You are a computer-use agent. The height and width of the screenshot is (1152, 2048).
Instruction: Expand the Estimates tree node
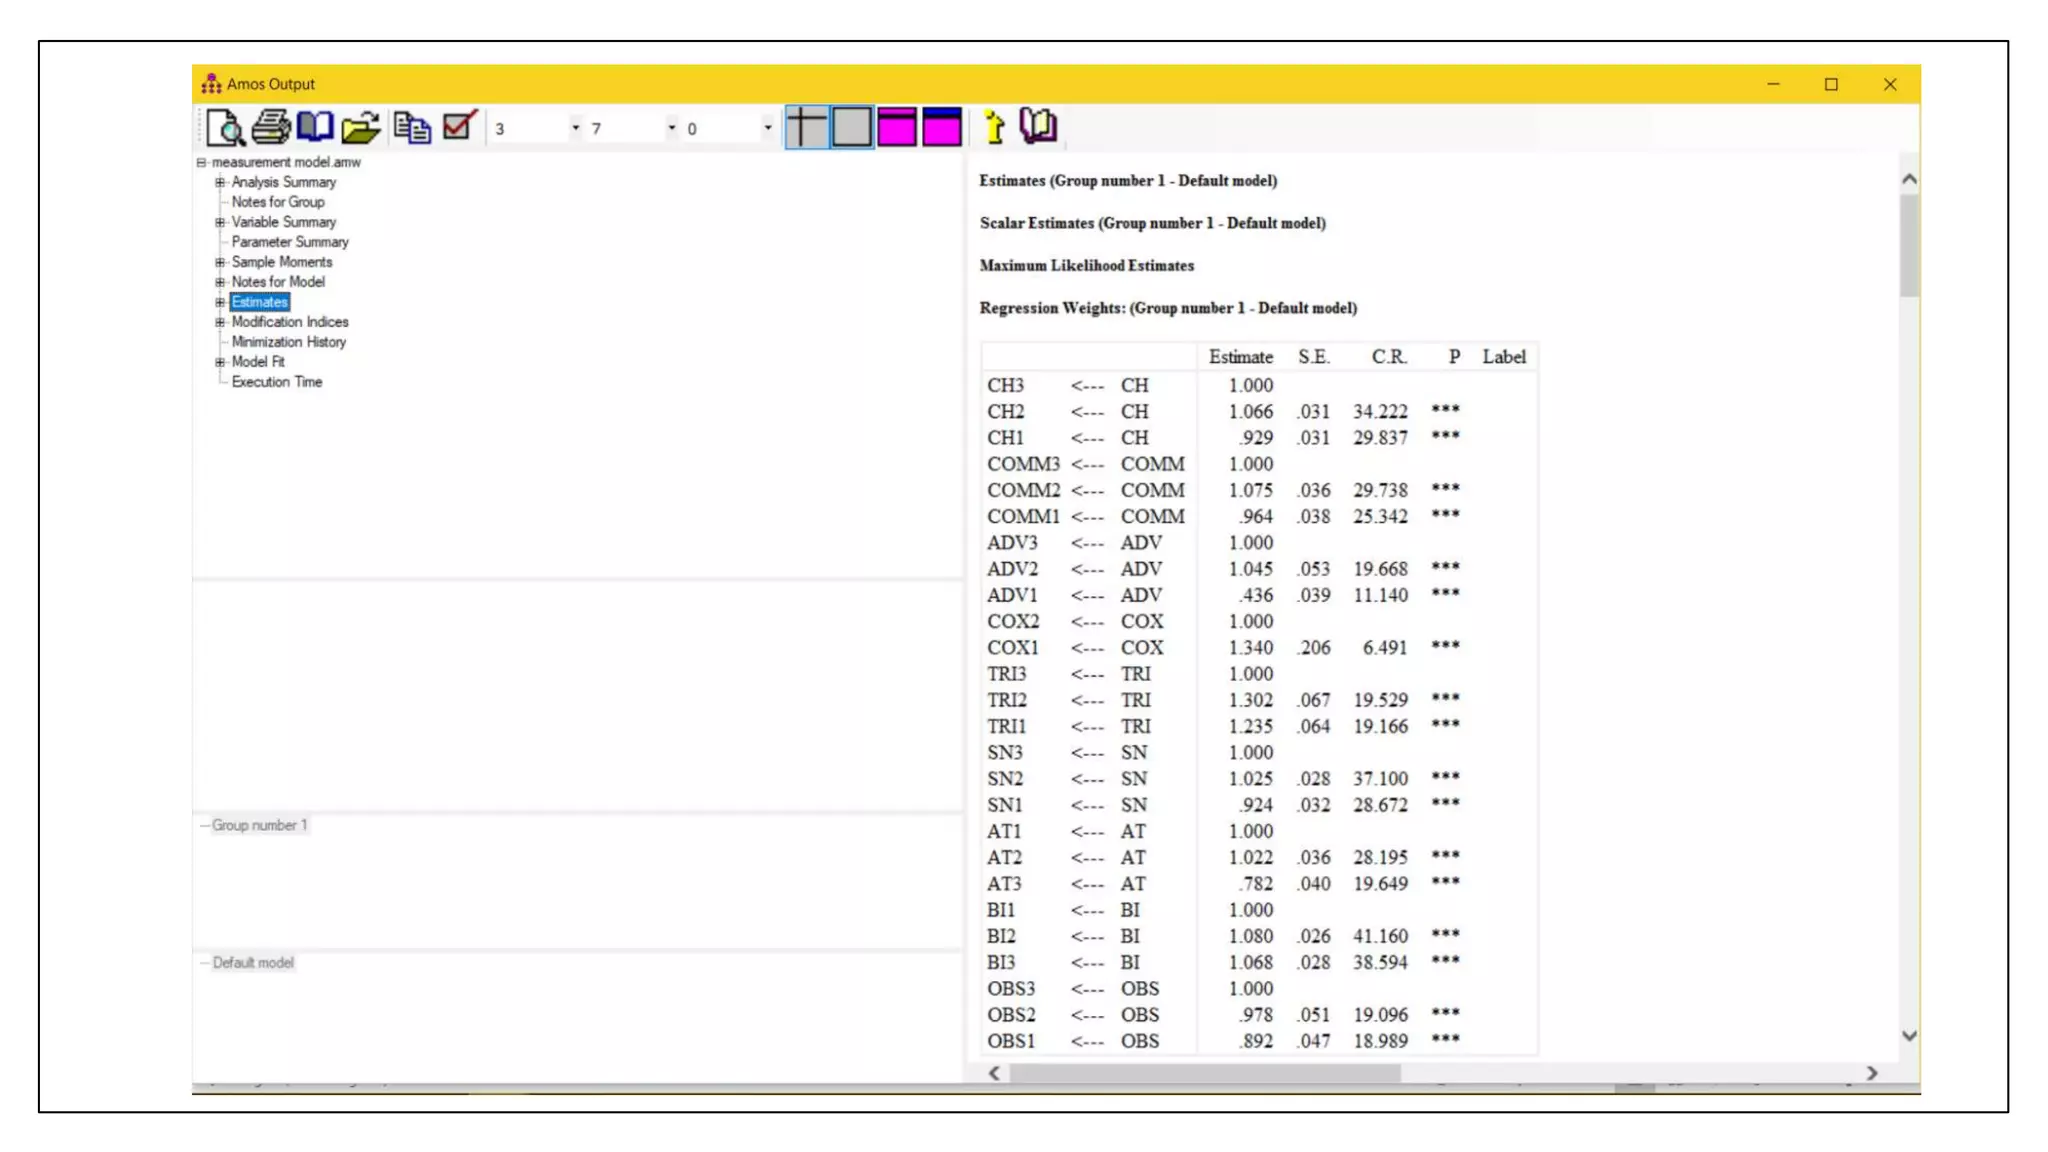(220, 302)
